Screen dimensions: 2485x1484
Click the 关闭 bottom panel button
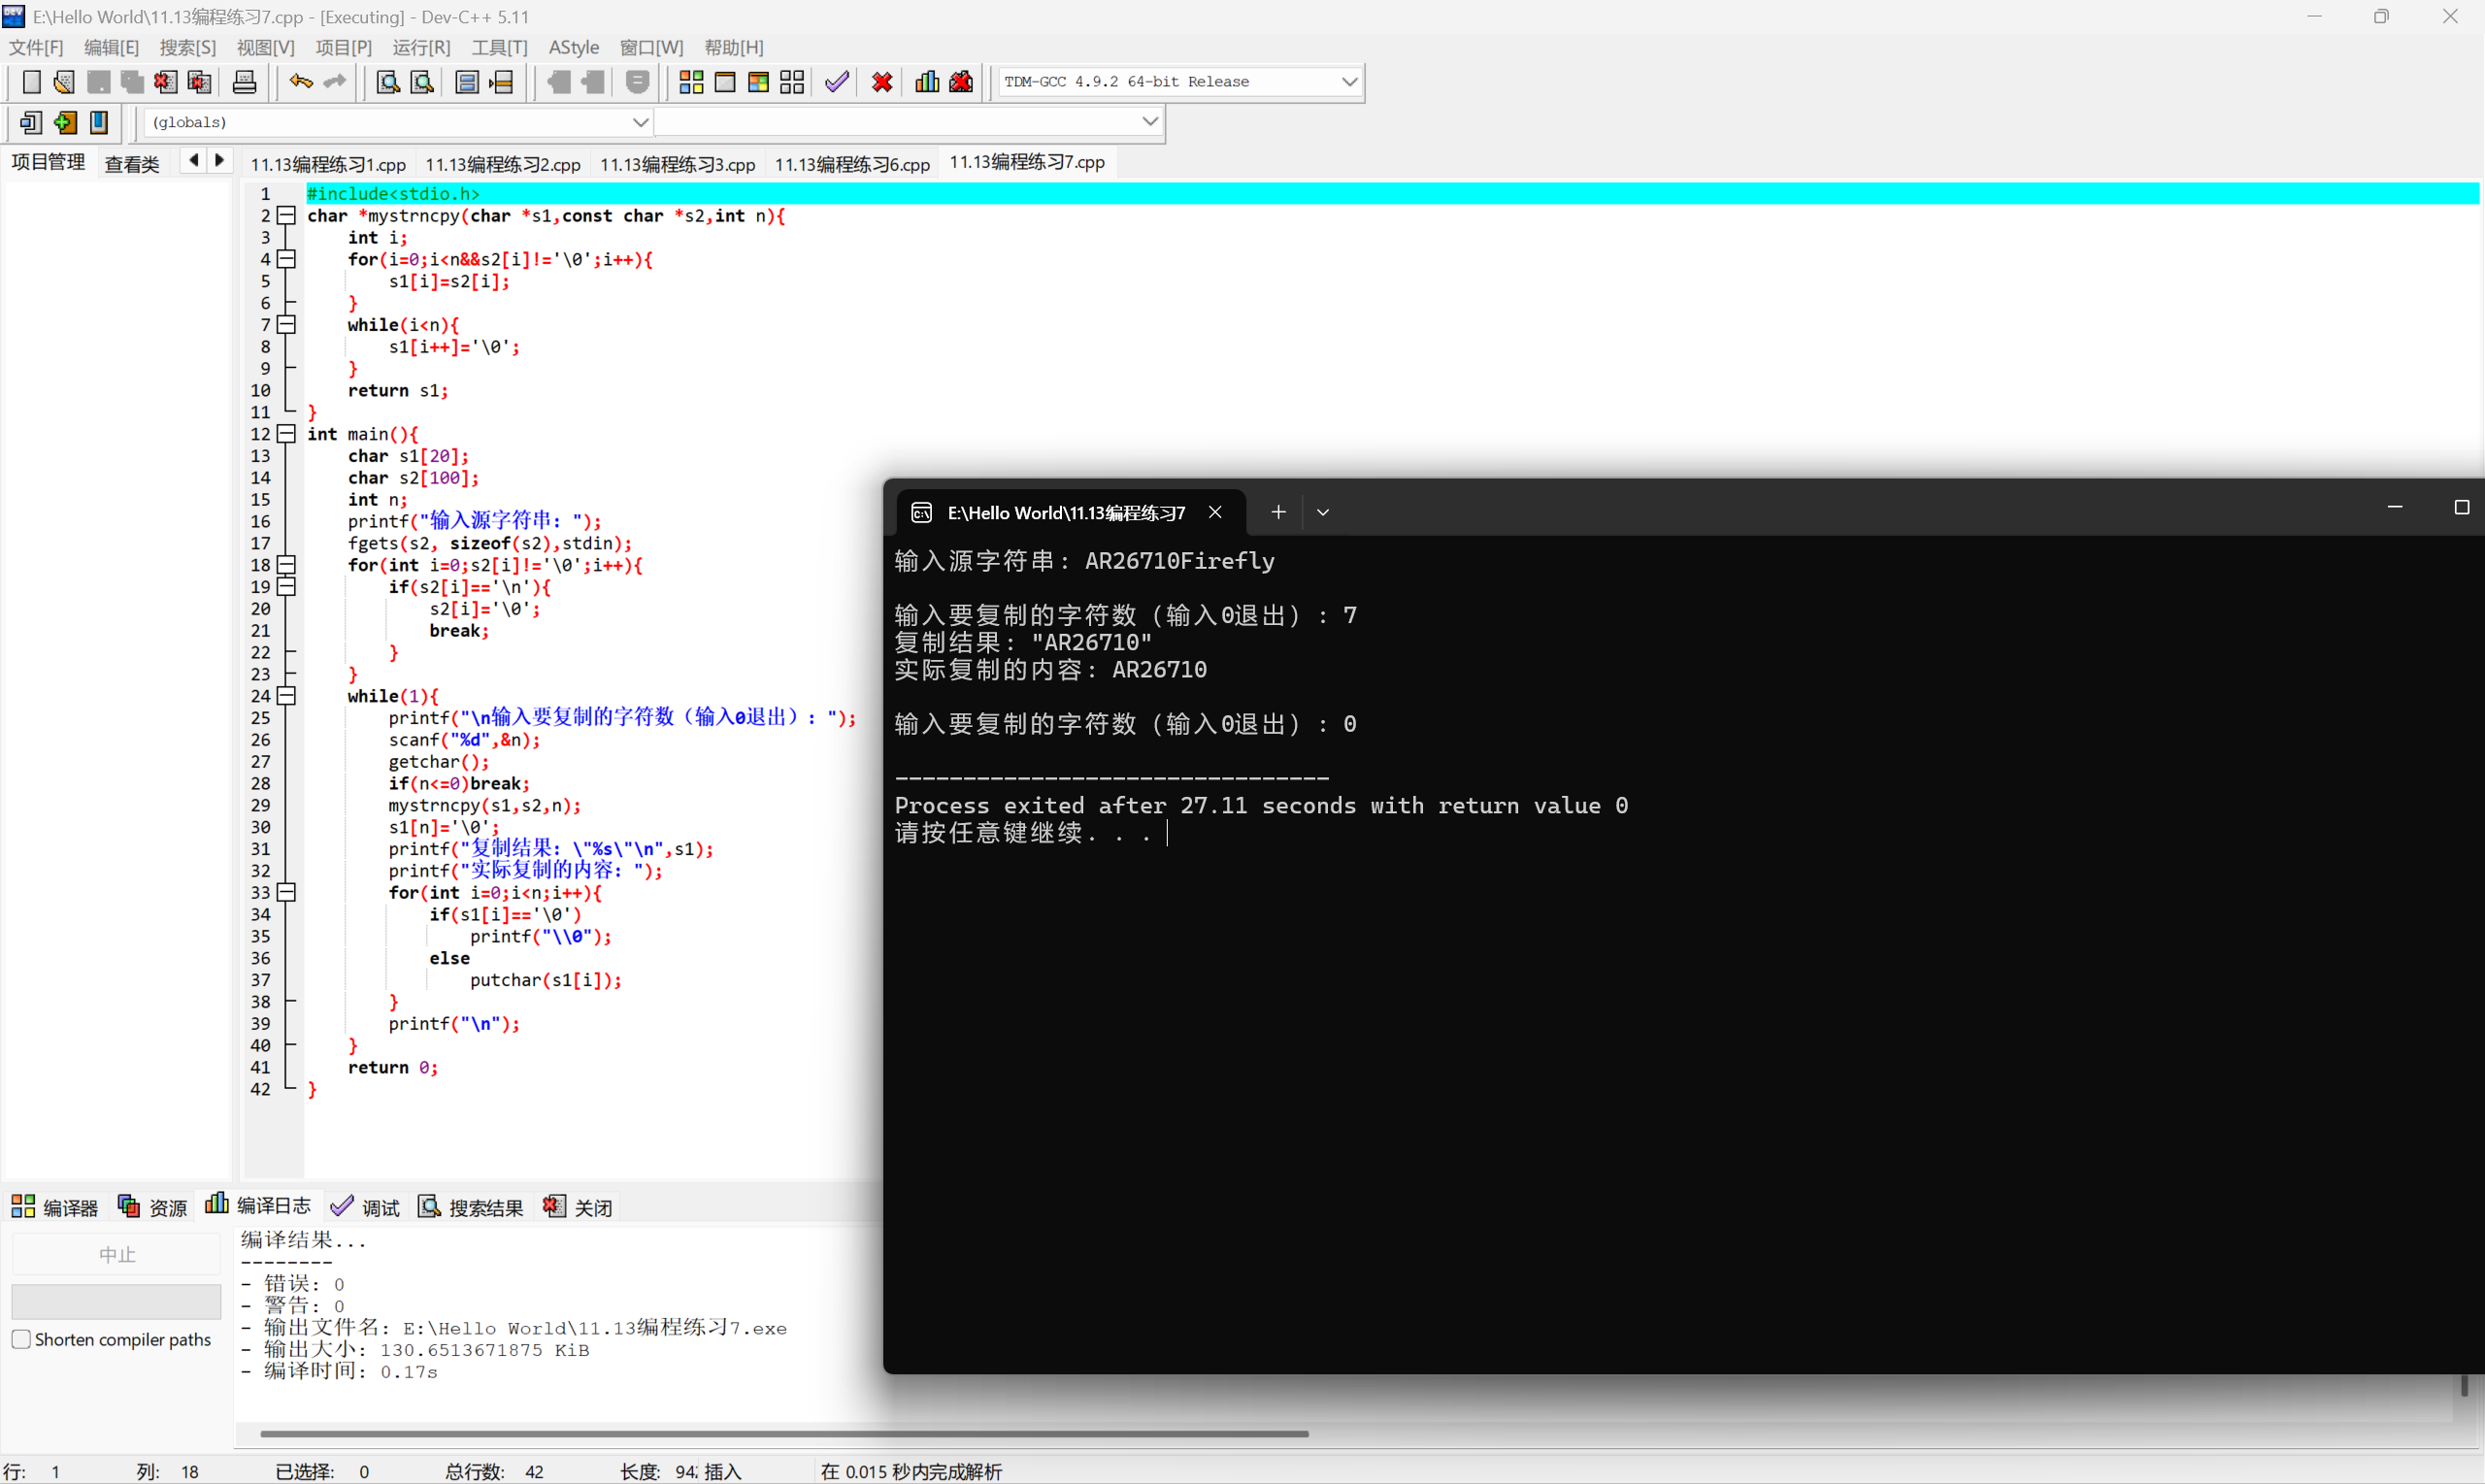coord(578,1207)
